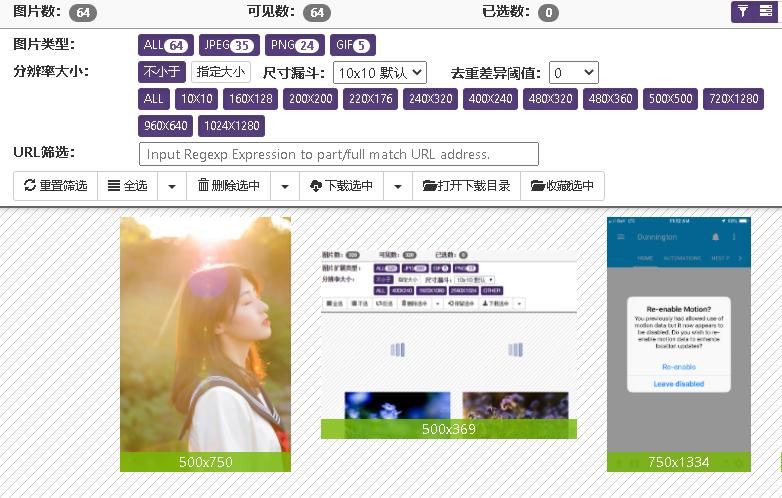Click the 收藏选中 favorite selected button
782x498 pixels.
(562, 186)
